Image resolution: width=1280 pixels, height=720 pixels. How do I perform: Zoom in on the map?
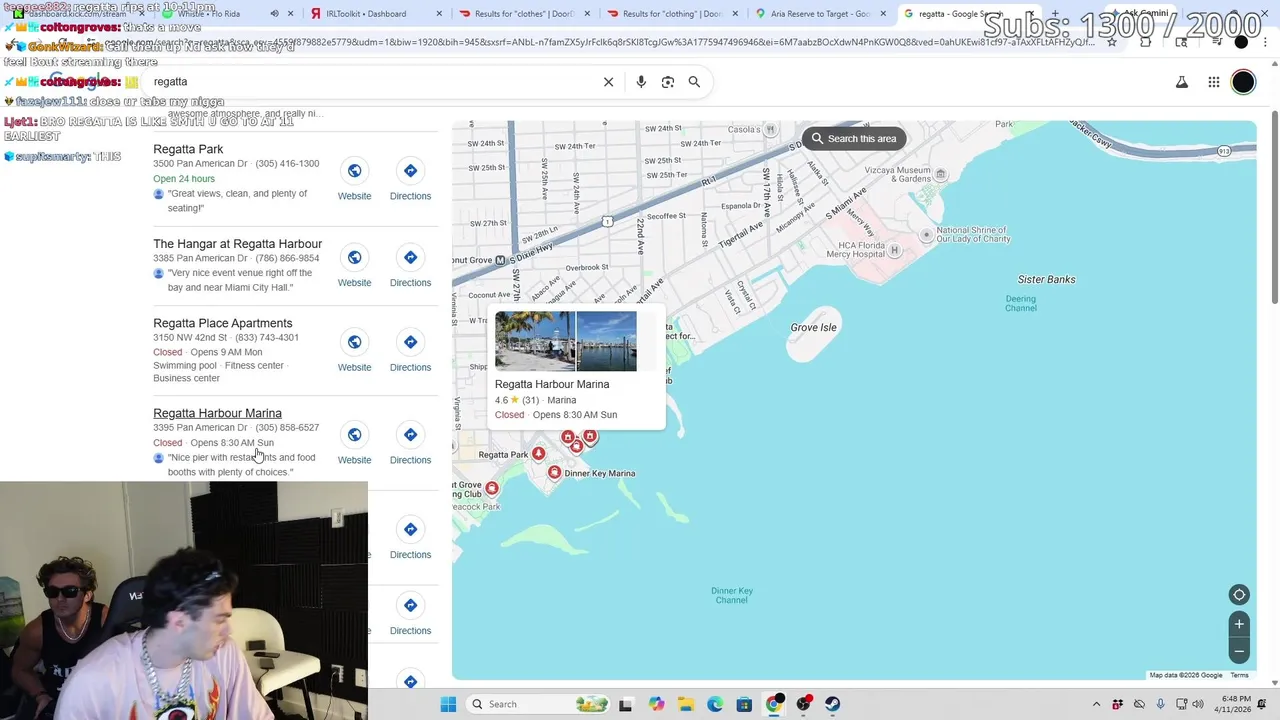click(1239, 624)
